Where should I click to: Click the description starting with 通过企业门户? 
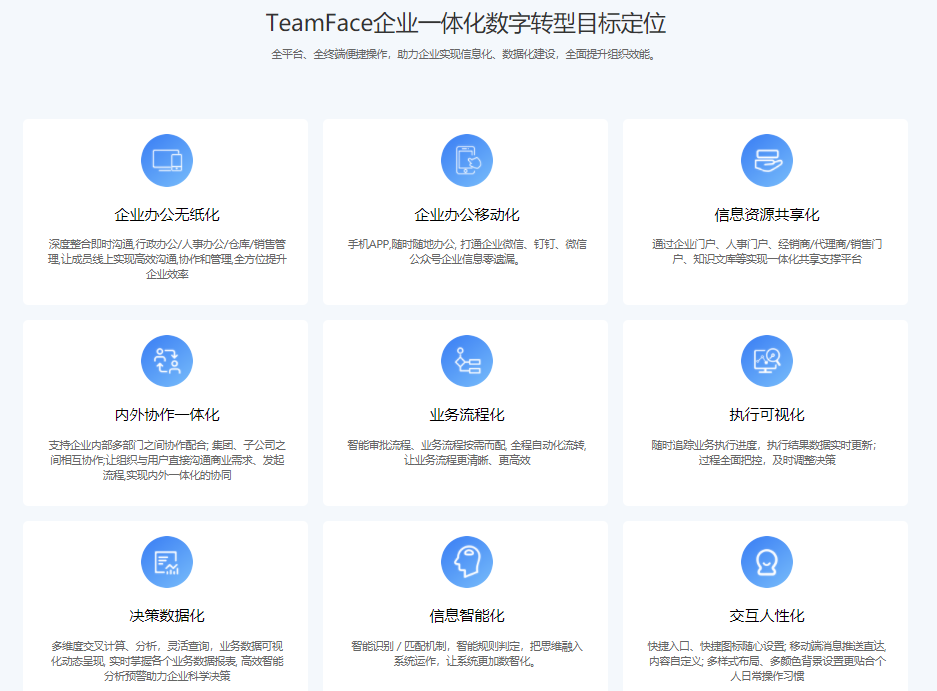click(767, 252)
